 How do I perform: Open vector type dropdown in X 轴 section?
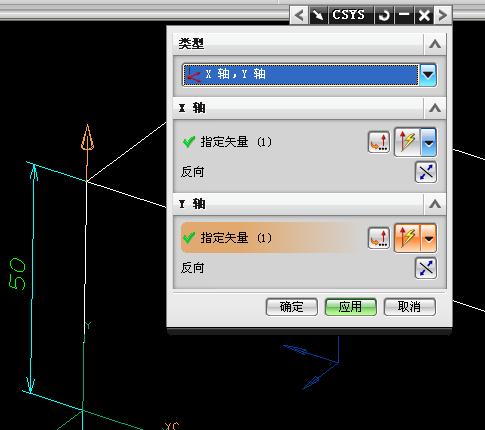[x=429, y=143]
